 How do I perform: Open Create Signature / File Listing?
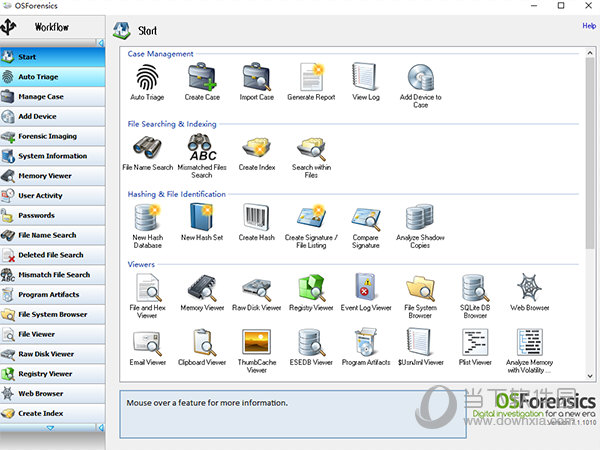[x=311, y=218]
